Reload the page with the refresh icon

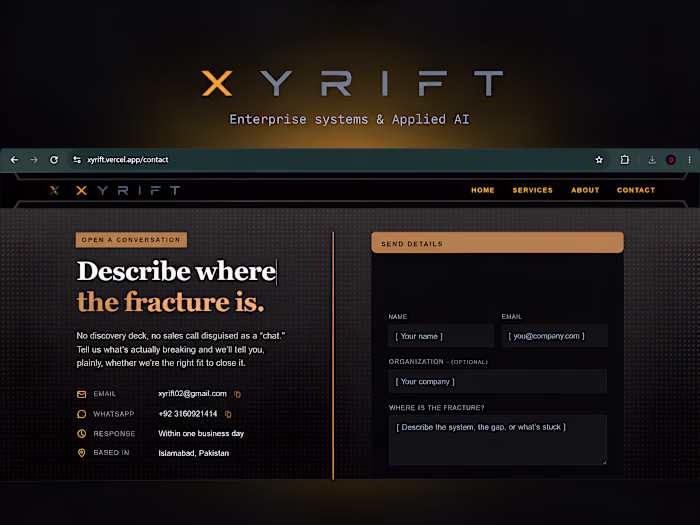click(54, 160)
